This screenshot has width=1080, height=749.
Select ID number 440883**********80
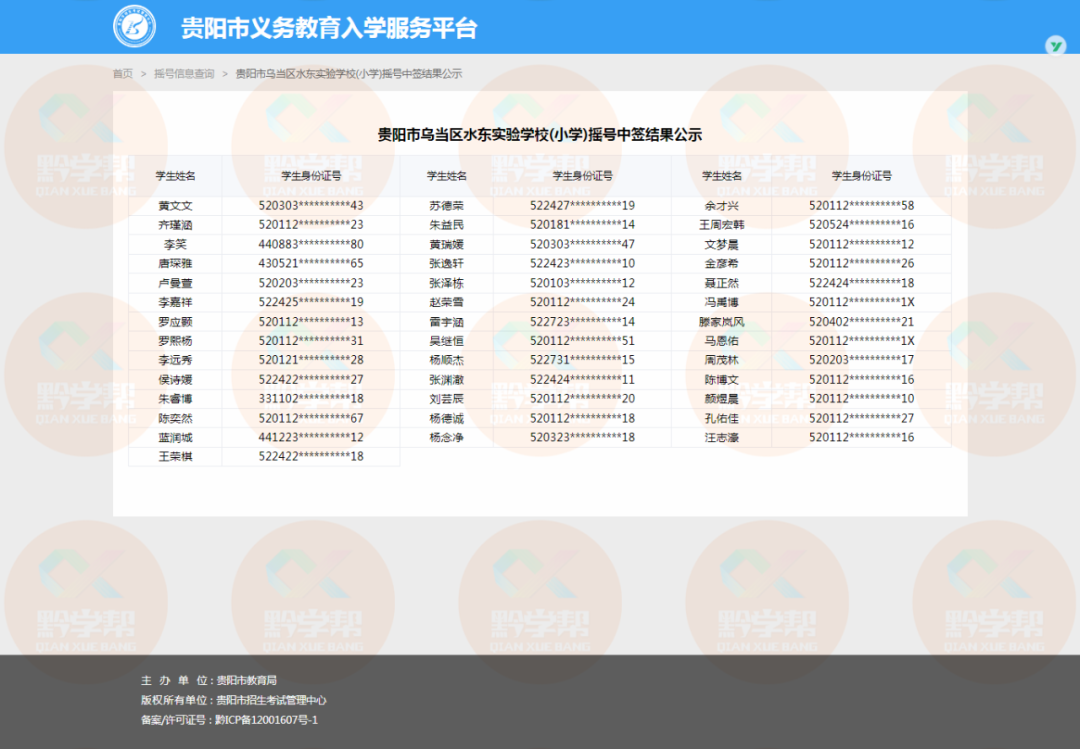(x=311, y=244)
